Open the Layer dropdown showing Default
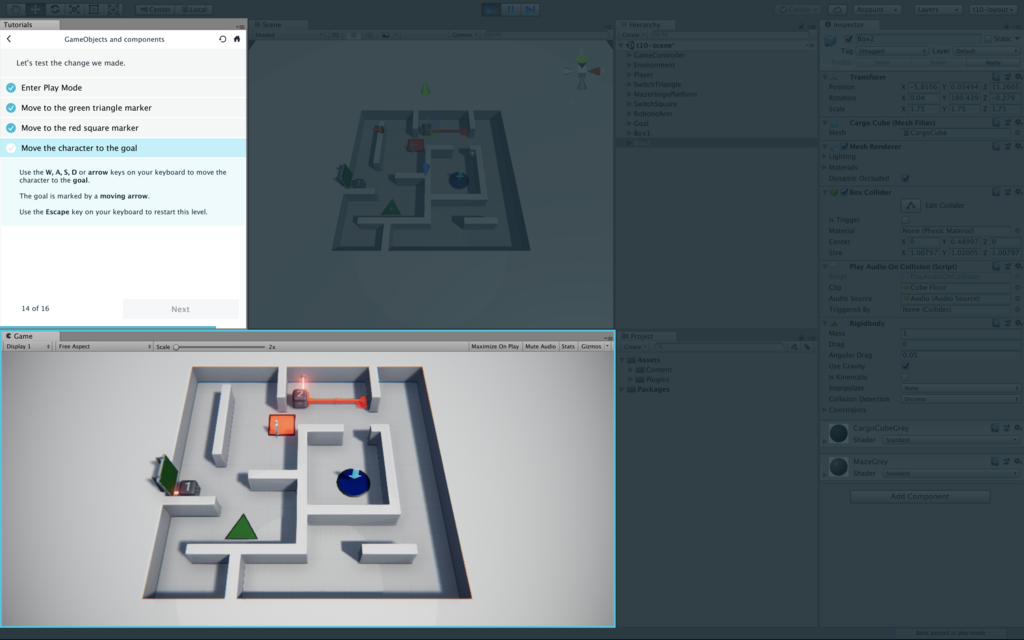 click(x=986, y=51)
